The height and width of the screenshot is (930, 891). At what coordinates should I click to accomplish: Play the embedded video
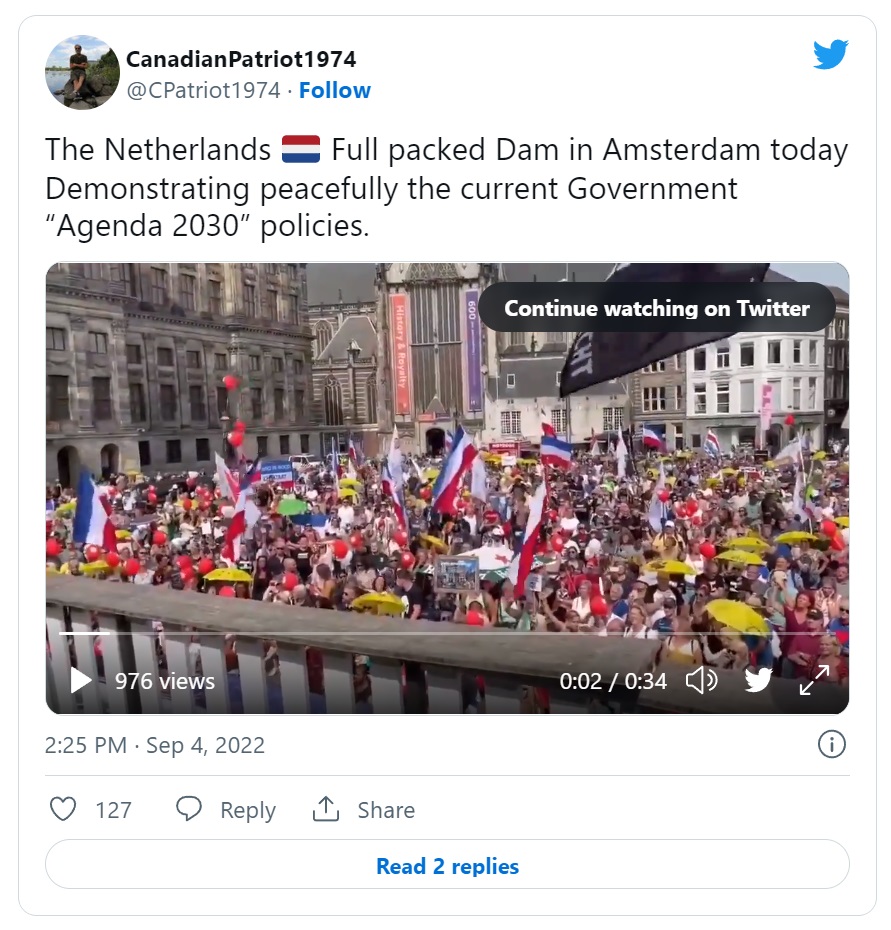pos(81,680)
